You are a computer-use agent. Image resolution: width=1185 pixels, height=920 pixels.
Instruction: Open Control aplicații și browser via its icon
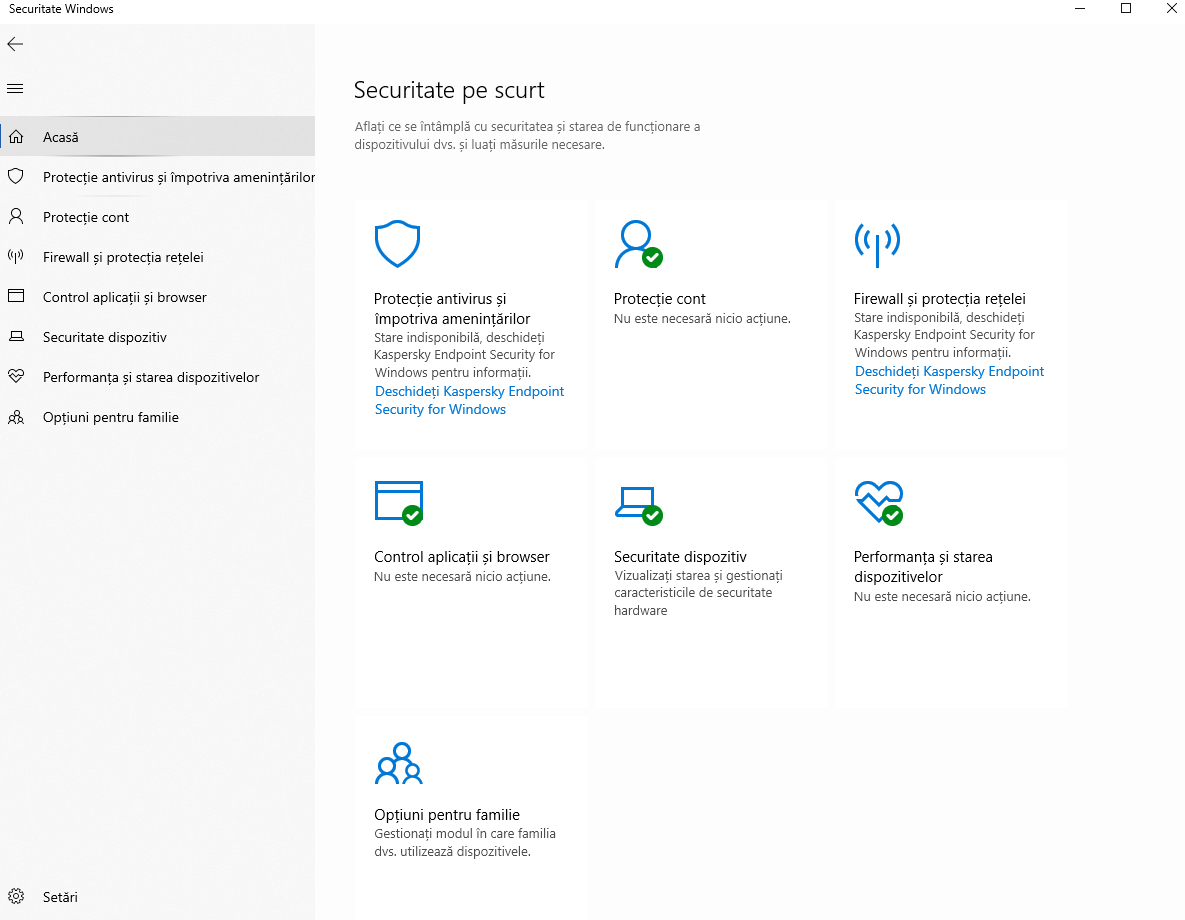point(398,502)
